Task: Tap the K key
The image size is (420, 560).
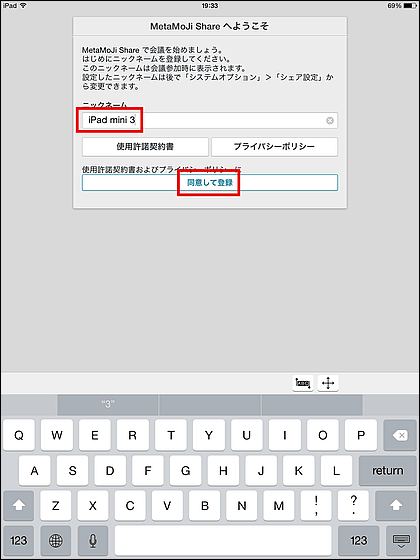Action: click(x=299, y=470)
